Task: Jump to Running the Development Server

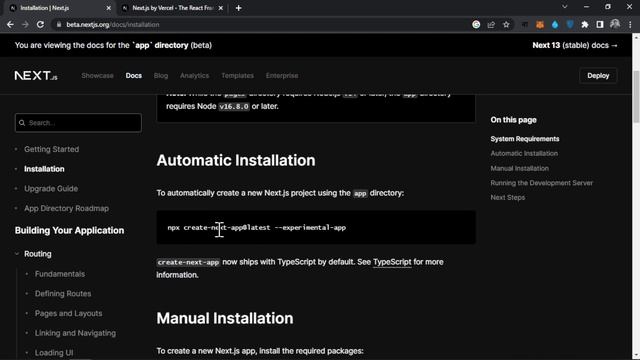Action: coord(542,183)
